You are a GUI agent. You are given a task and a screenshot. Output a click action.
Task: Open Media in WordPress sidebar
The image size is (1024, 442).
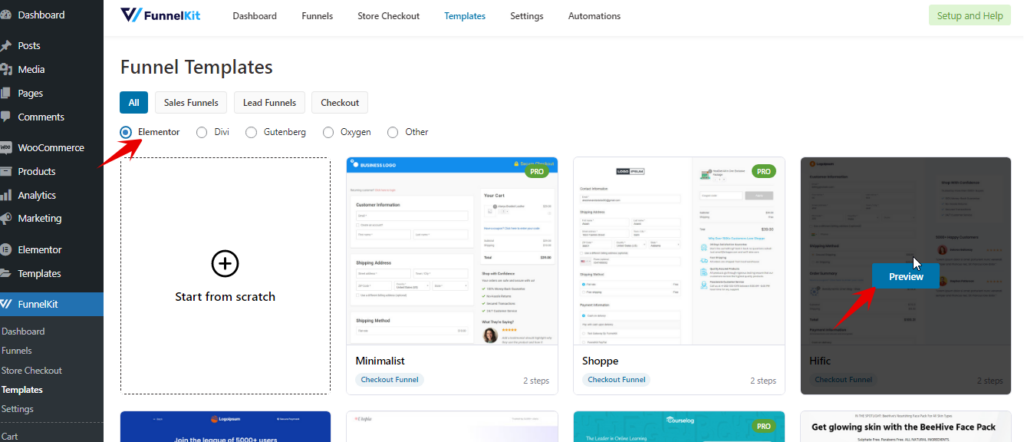[31, 69]
